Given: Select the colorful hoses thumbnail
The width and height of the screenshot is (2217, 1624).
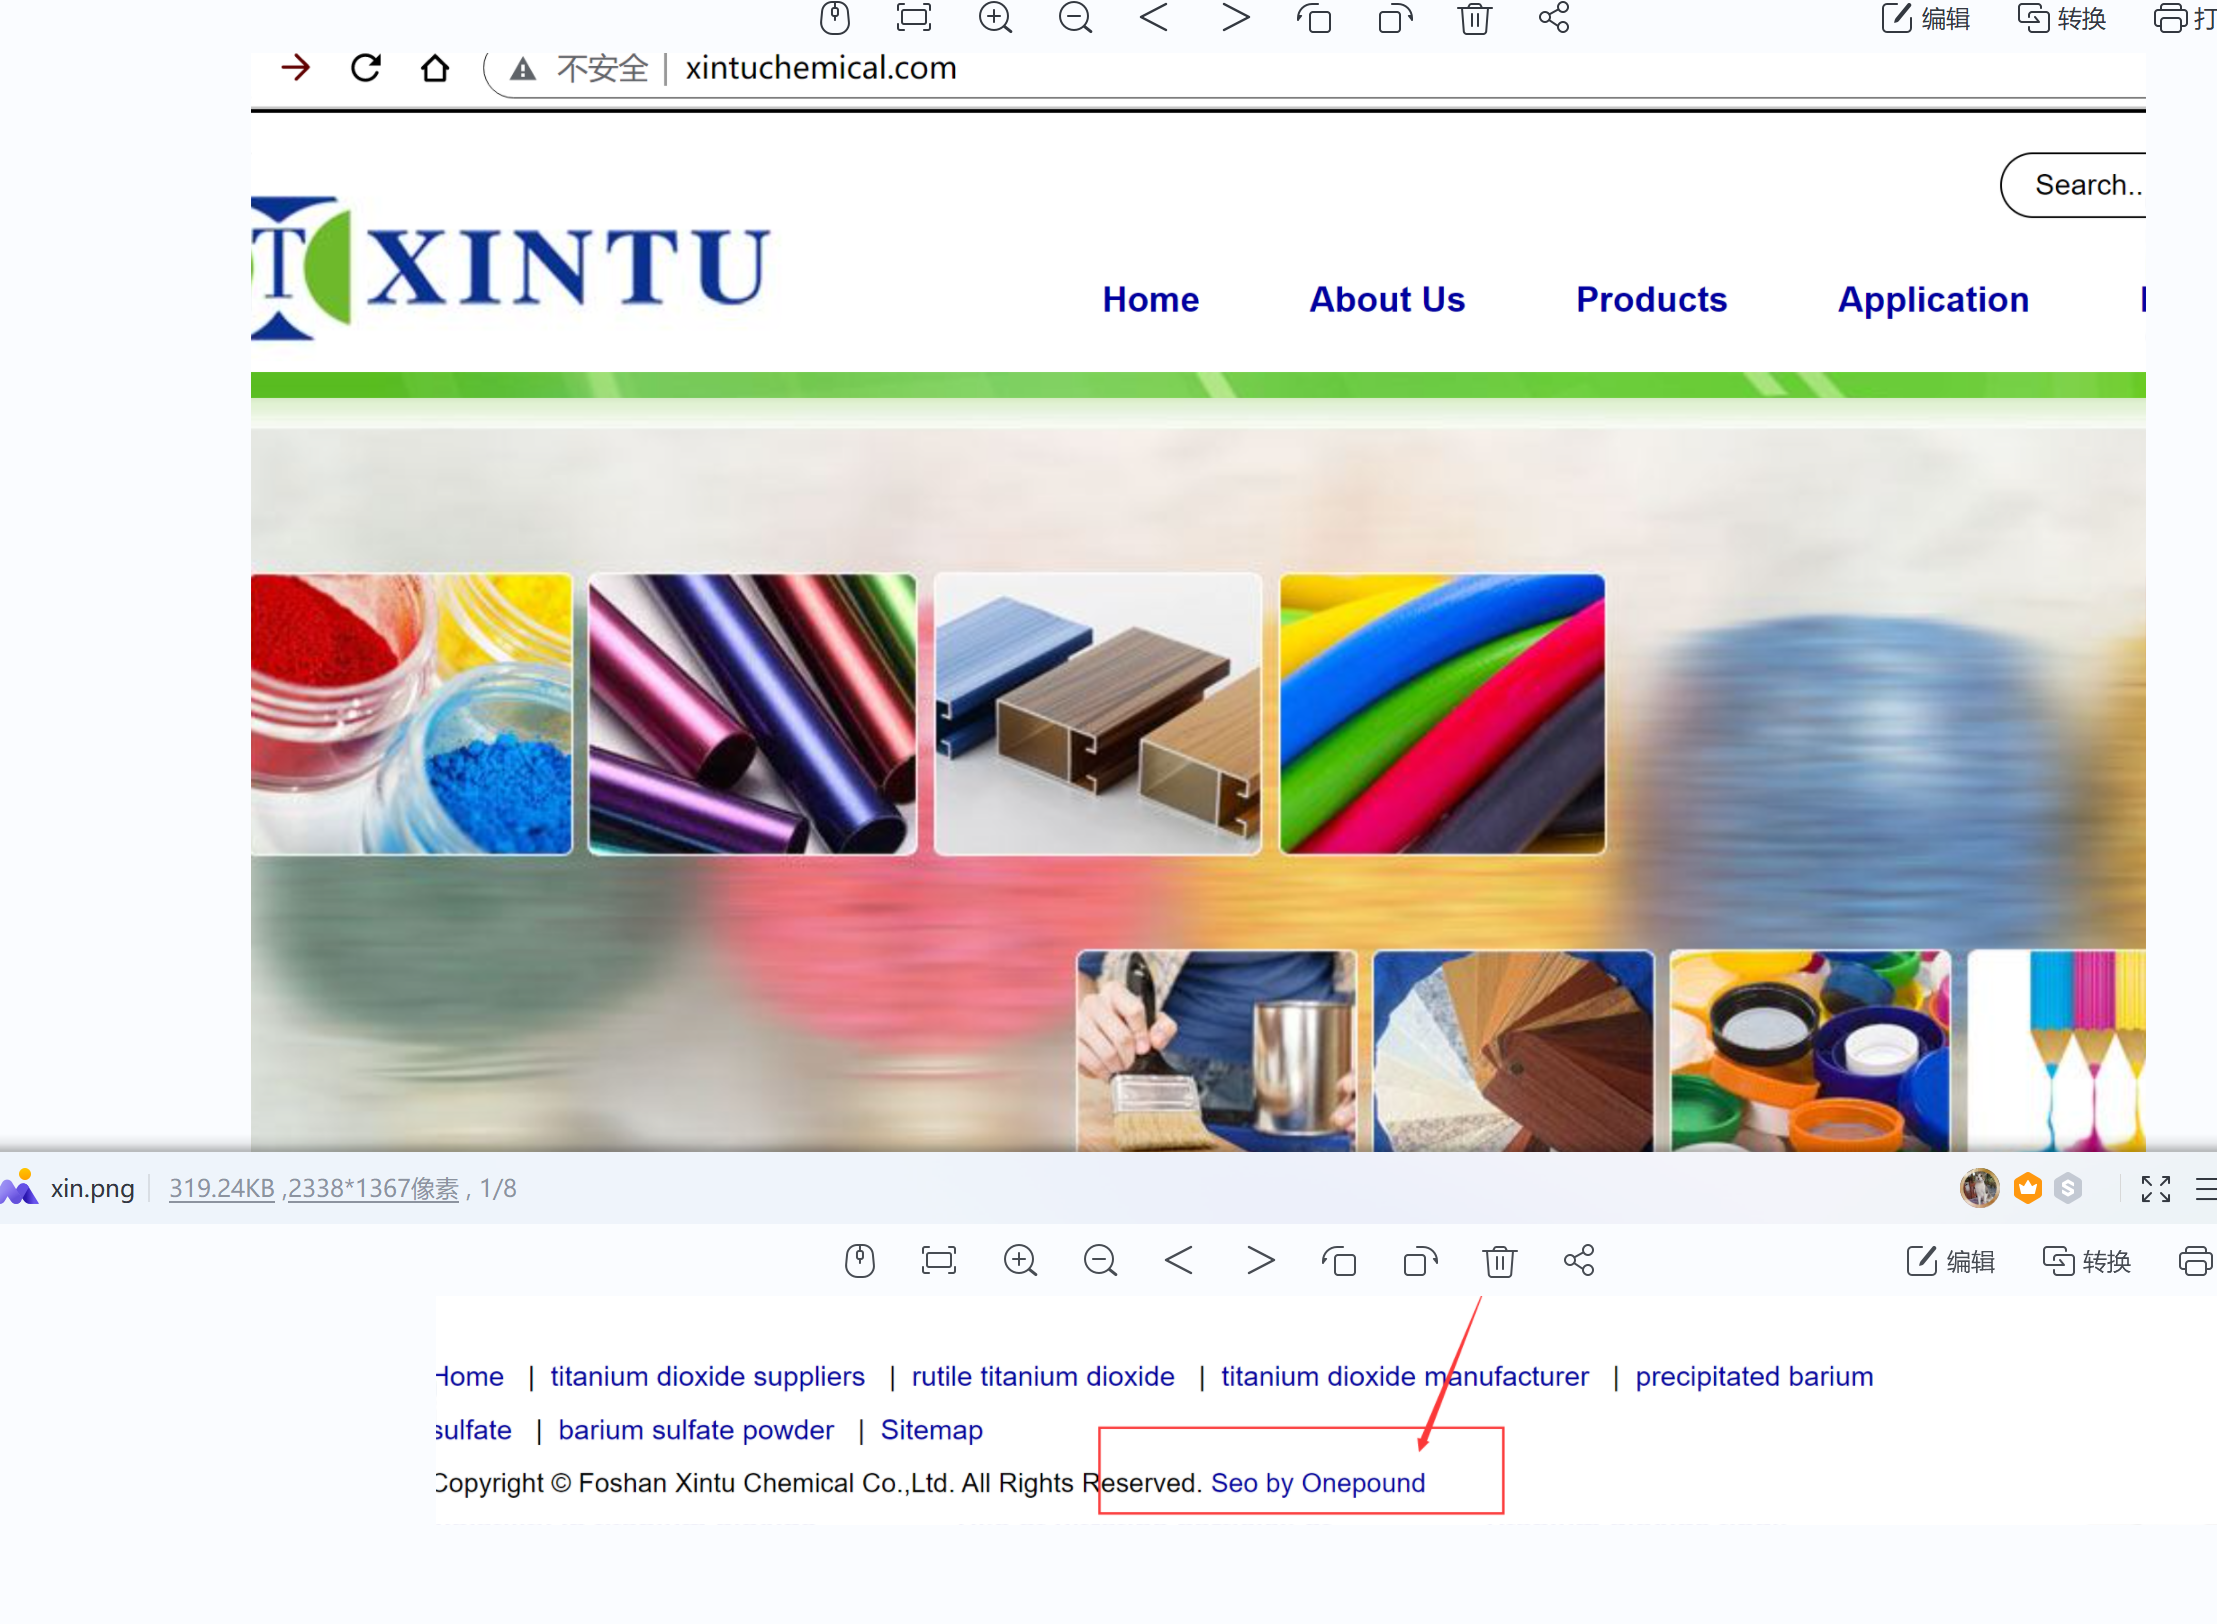Looking at the screenshot, I should [1442, 714].
